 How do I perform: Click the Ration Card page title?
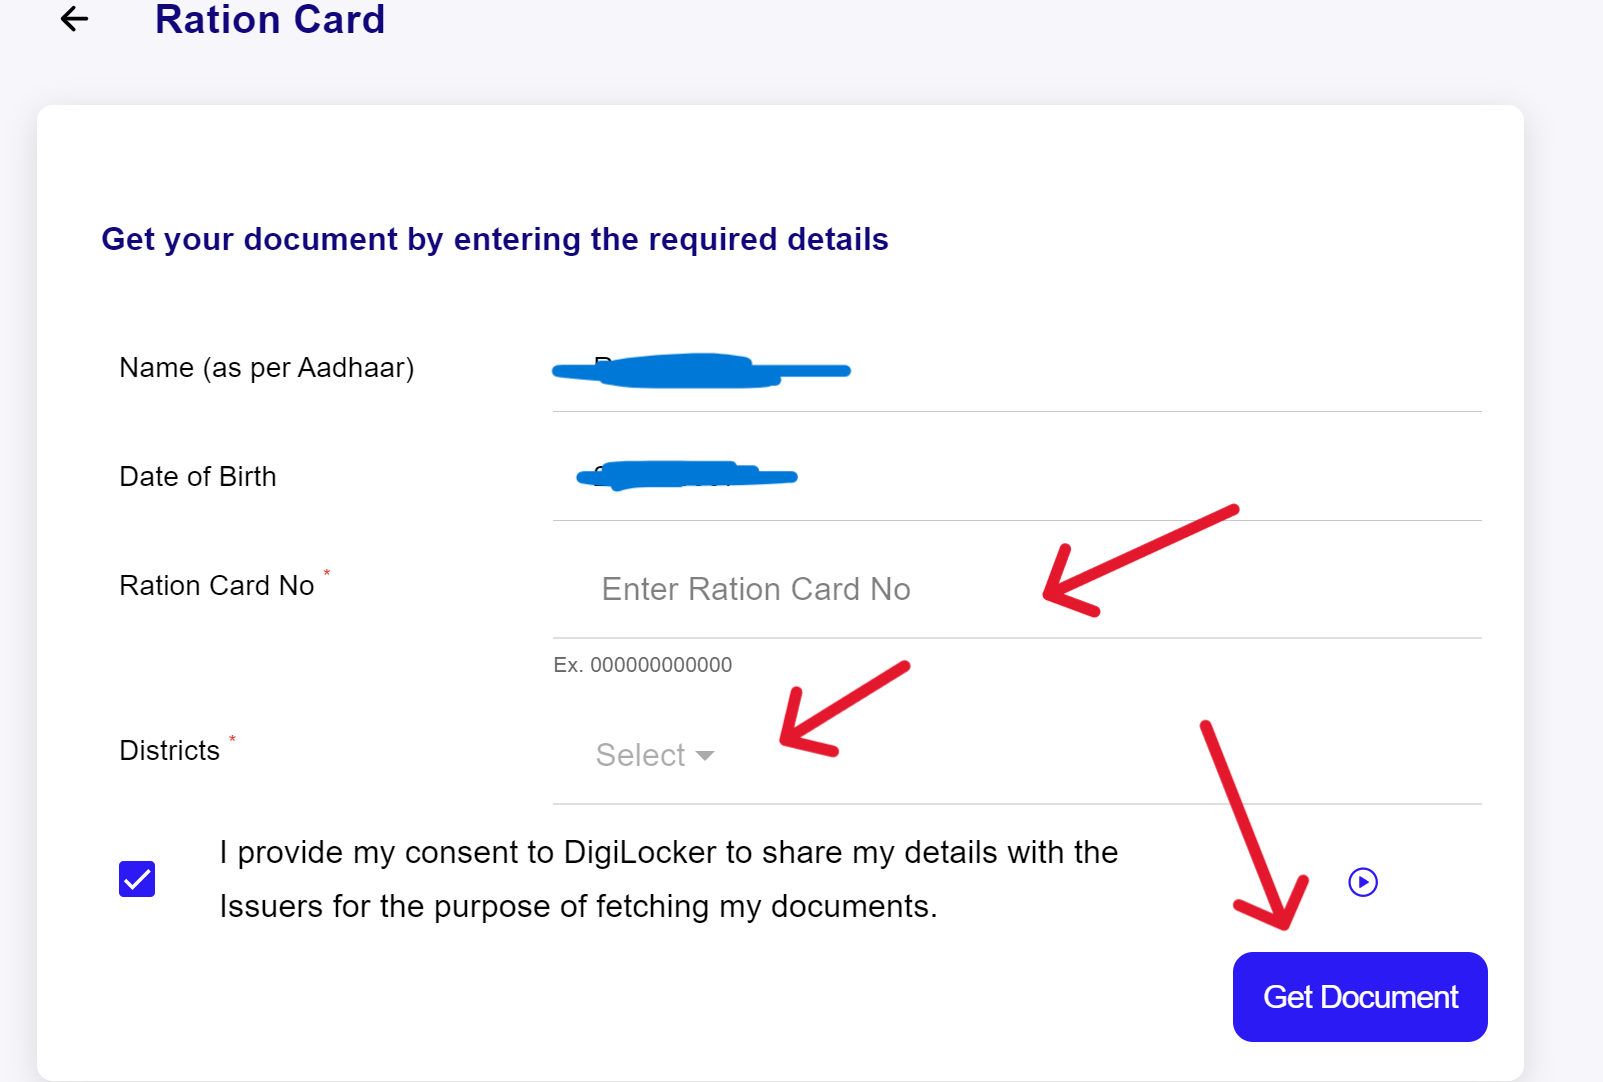270,20
